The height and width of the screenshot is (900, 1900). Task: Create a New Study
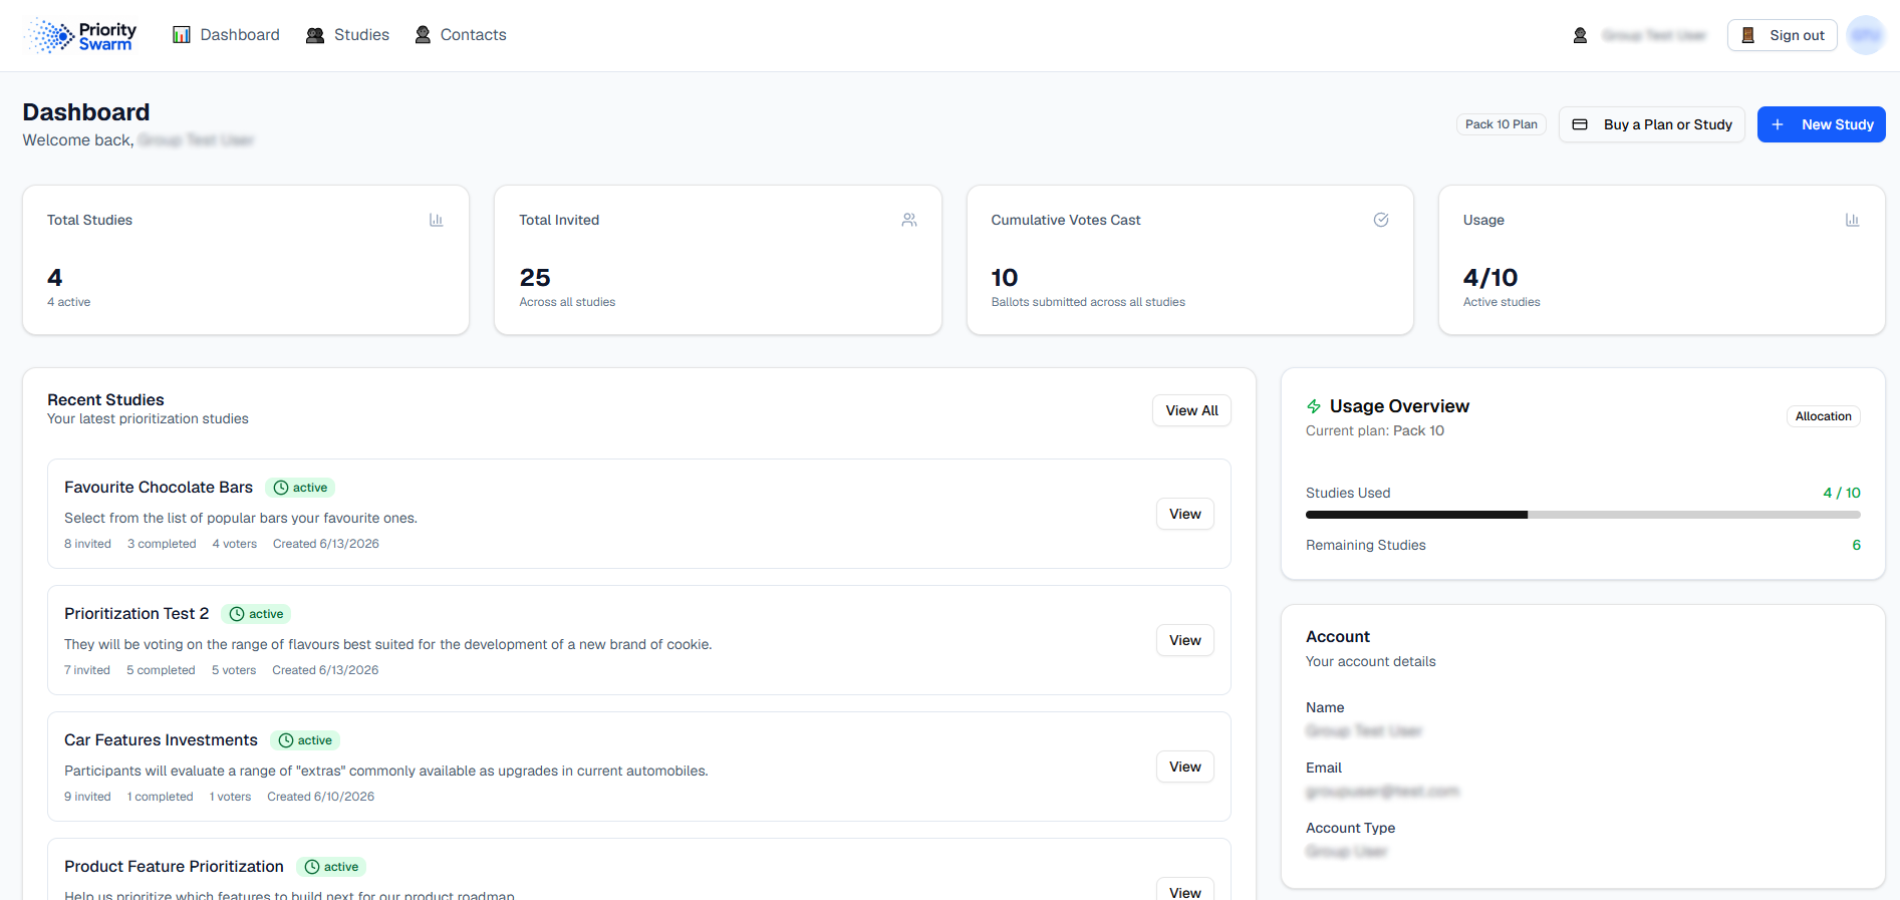click(1821, 125)
